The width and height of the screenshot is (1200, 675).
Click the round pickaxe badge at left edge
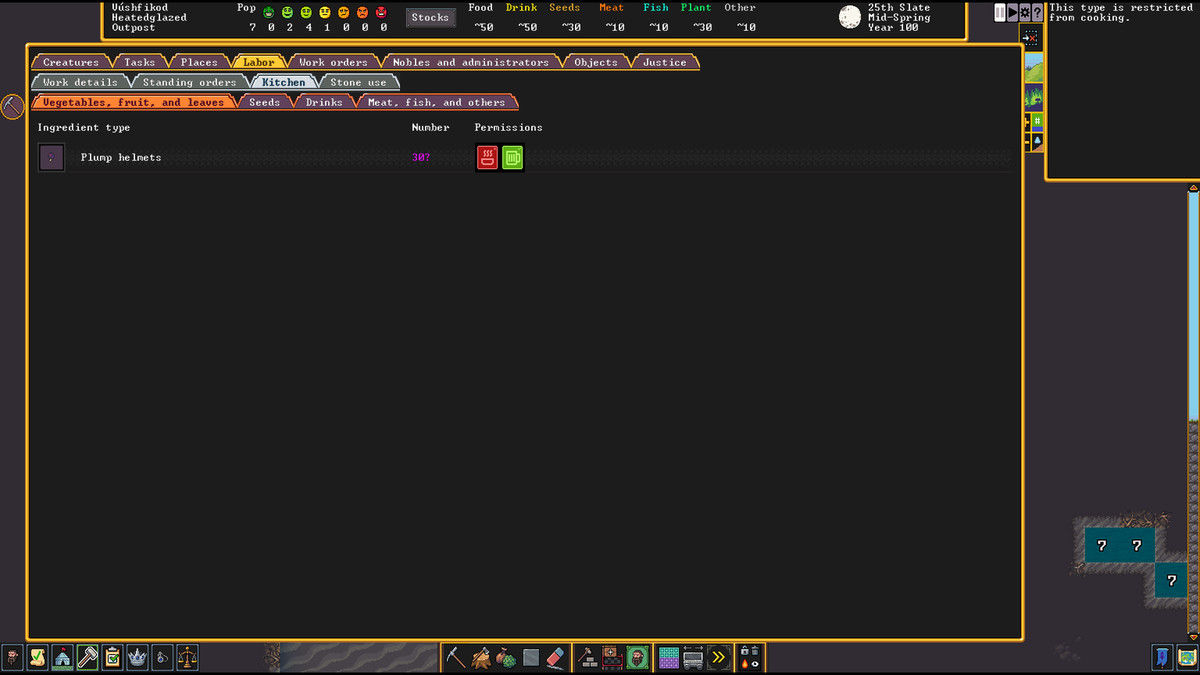tap(12, 106)
